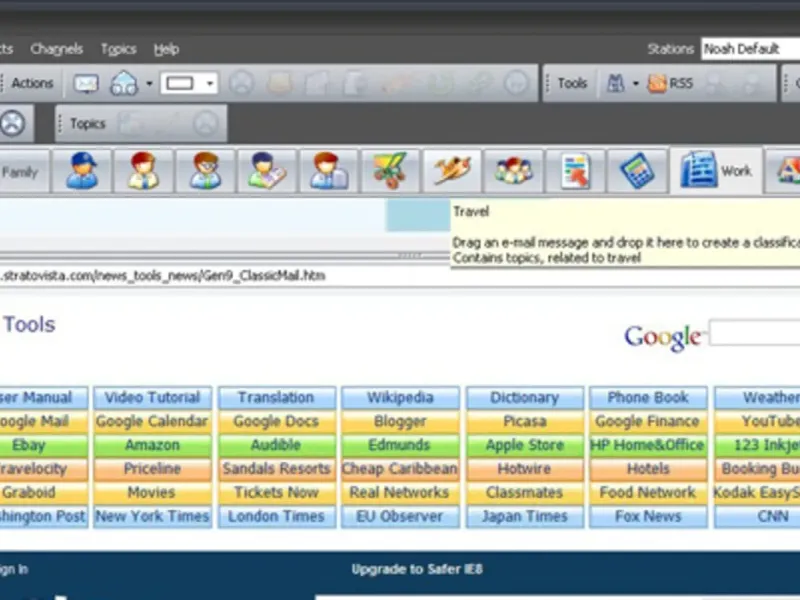The image size is (800, 600).
Task: Click the Google logo
Action: pyautogui.click(x=663, y=337)
